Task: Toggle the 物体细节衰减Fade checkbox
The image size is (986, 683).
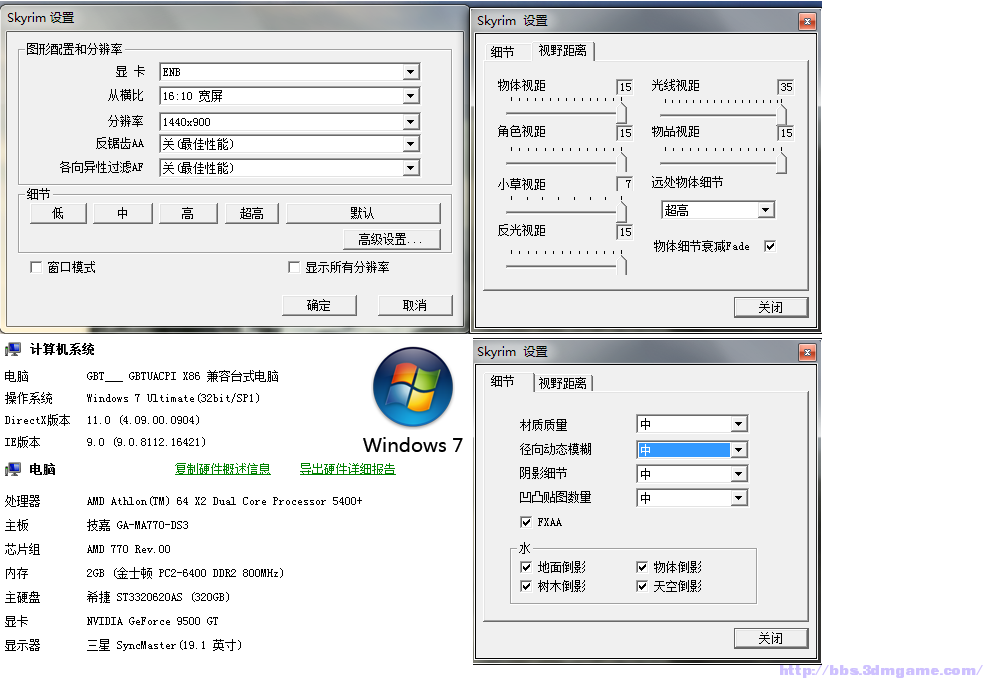Action: (x=770, y=246)
